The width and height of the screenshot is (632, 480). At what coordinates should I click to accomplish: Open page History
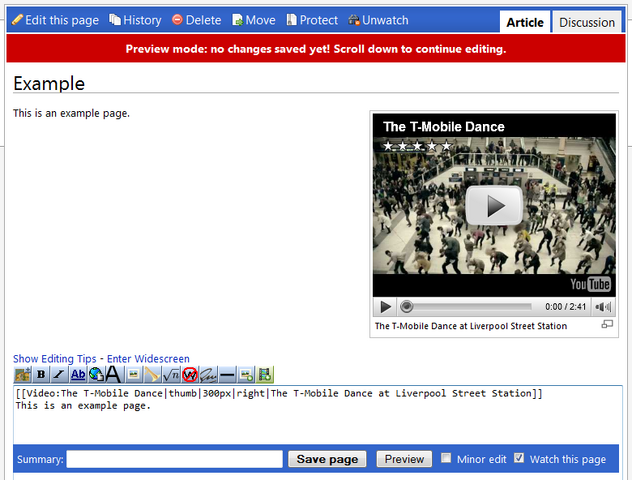coord(142,20)
